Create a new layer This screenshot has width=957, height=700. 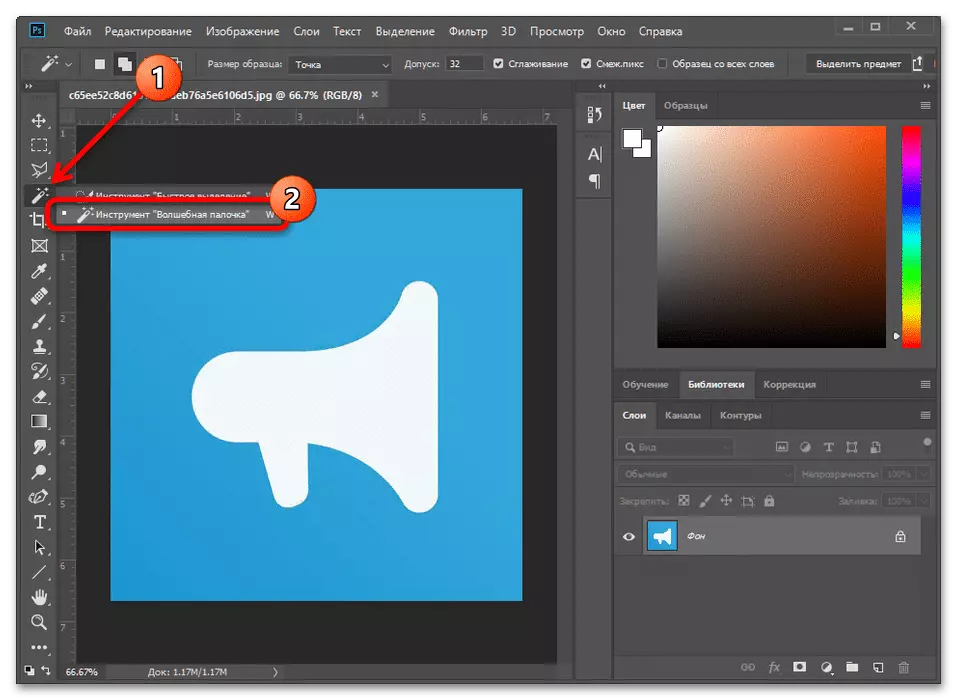(878, 667)
